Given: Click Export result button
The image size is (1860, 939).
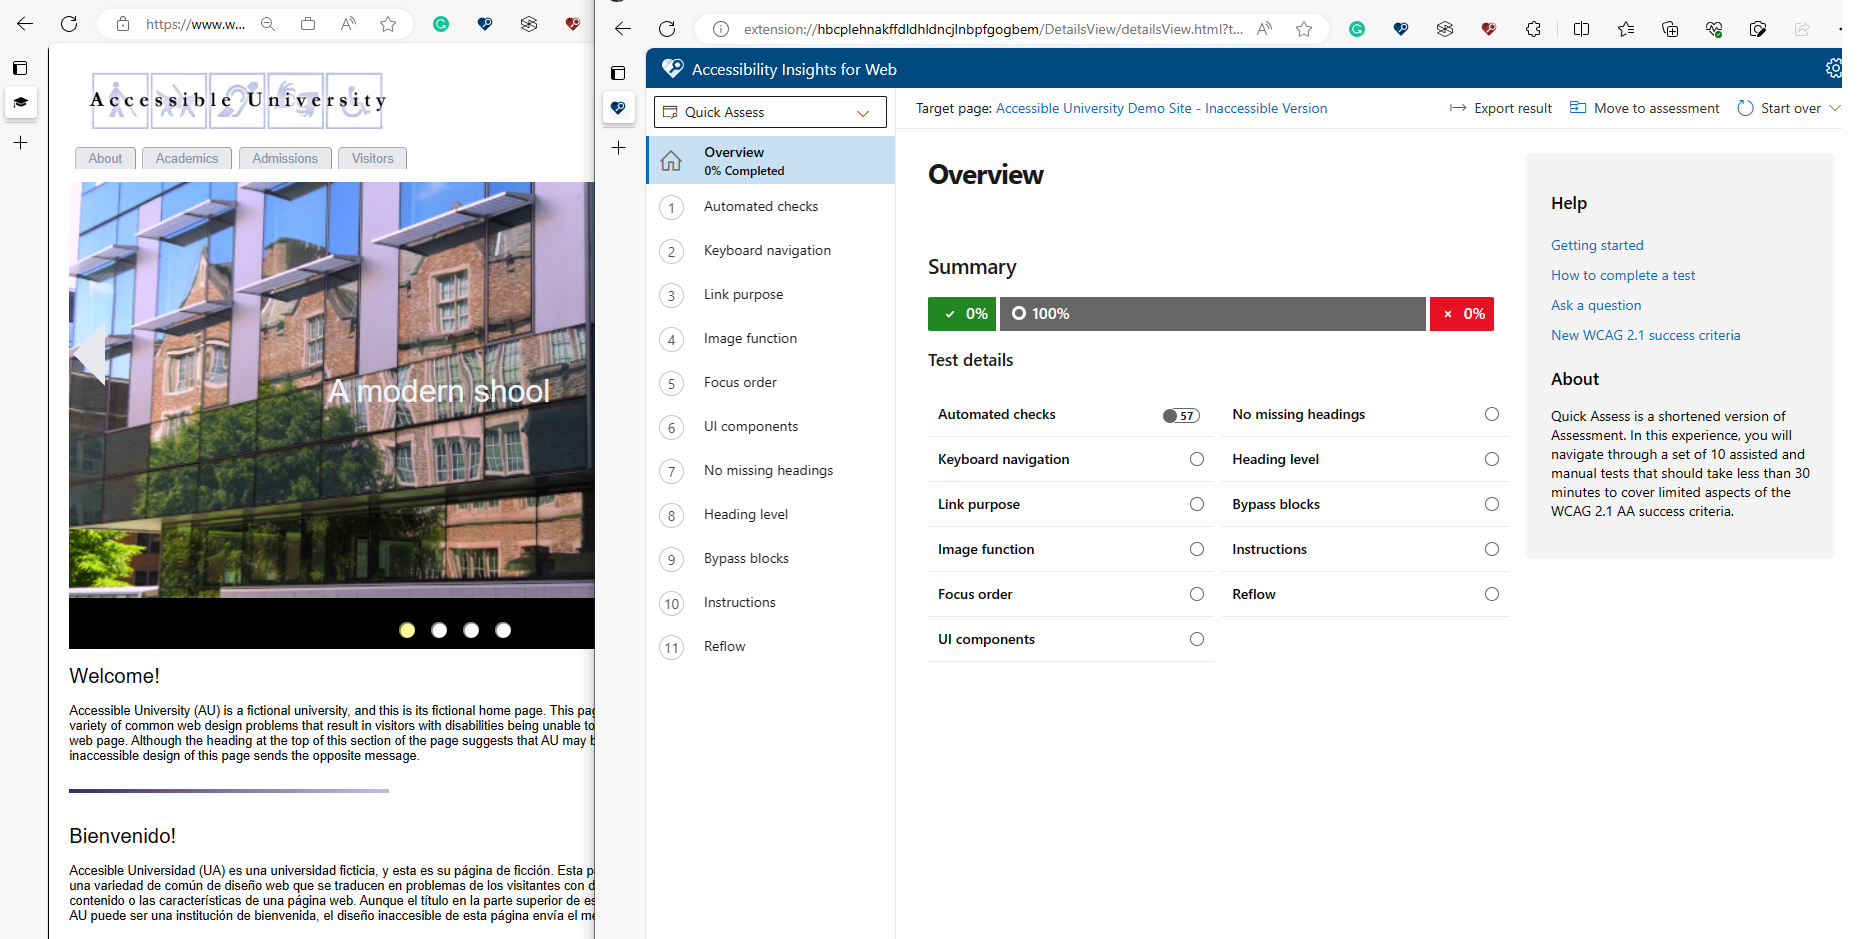Looking at the screenshot, I should 1501,108.
